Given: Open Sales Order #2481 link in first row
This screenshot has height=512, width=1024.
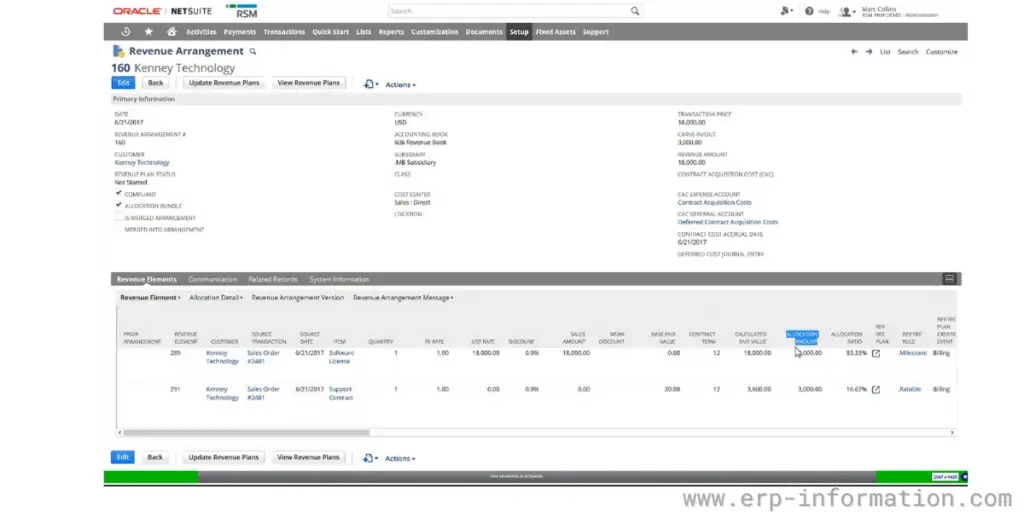Looking at the screenshot, I should (263, 357).
